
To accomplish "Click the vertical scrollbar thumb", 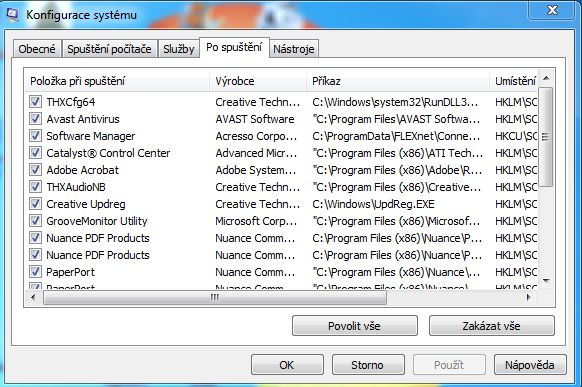I will click(x=546, y=137).
